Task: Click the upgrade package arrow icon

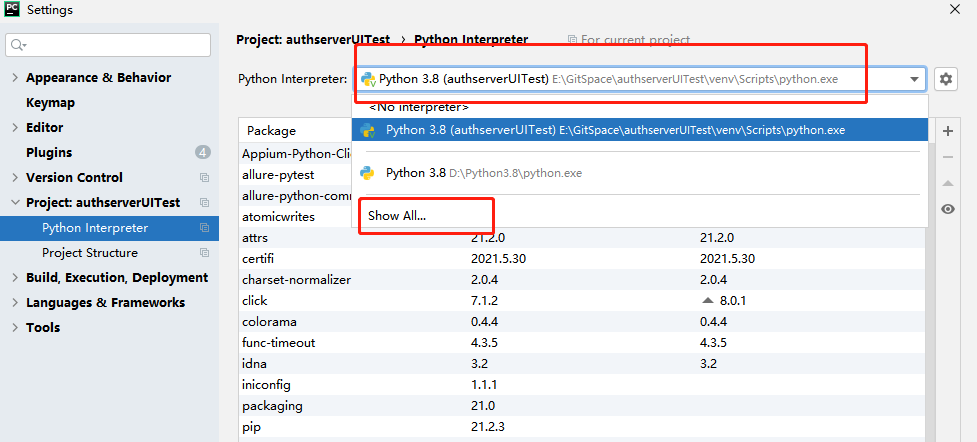Action: pyautogui.click(x=948, y=183)
